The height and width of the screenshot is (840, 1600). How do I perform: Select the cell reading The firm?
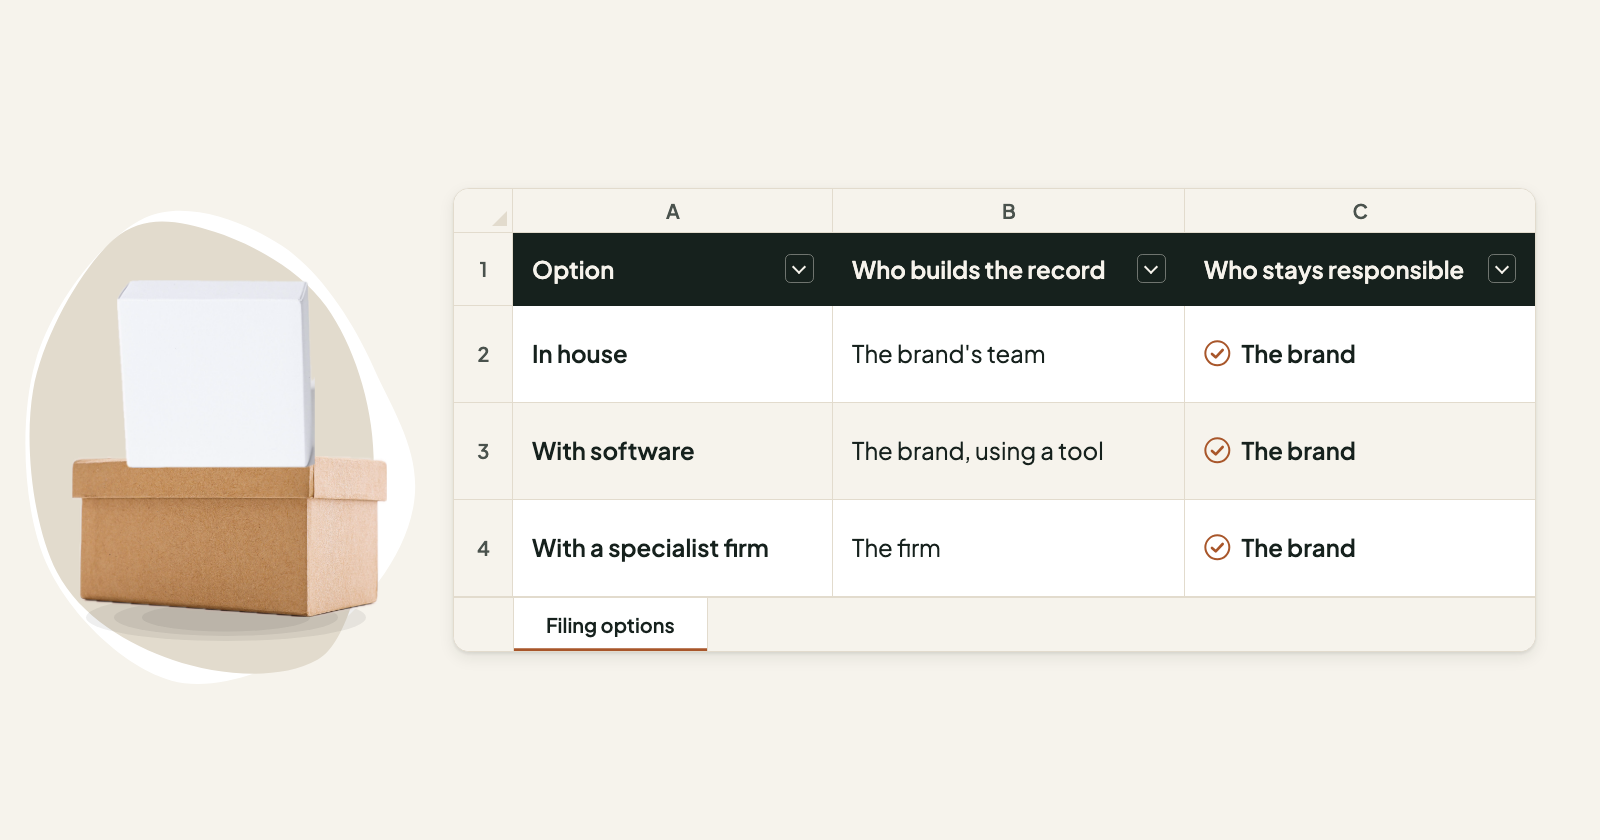point(1008,548)
